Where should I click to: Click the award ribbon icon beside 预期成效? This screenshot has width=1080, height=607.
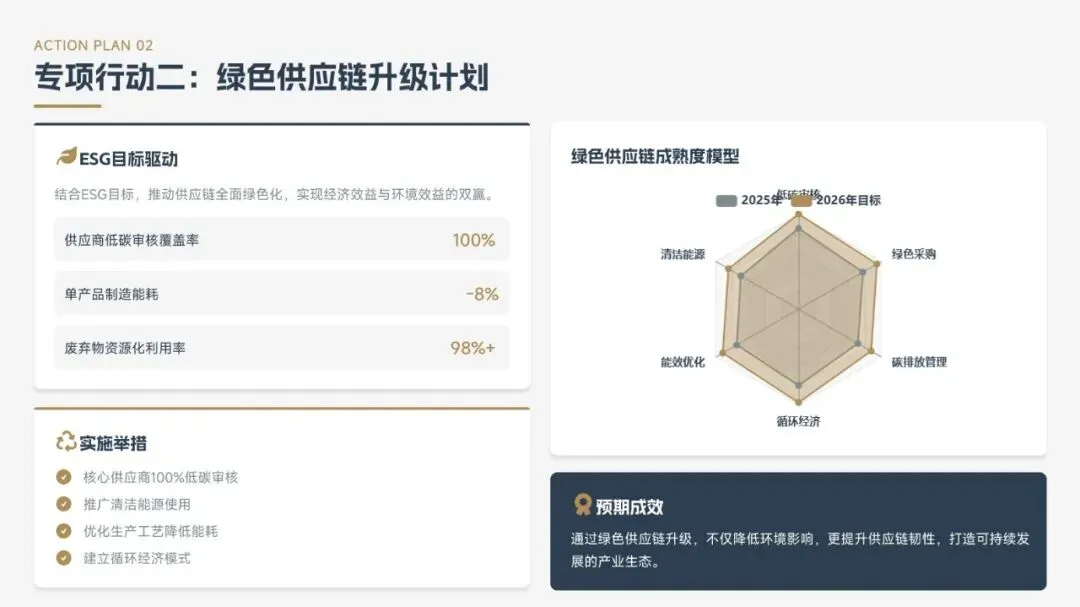pos(583,505)
